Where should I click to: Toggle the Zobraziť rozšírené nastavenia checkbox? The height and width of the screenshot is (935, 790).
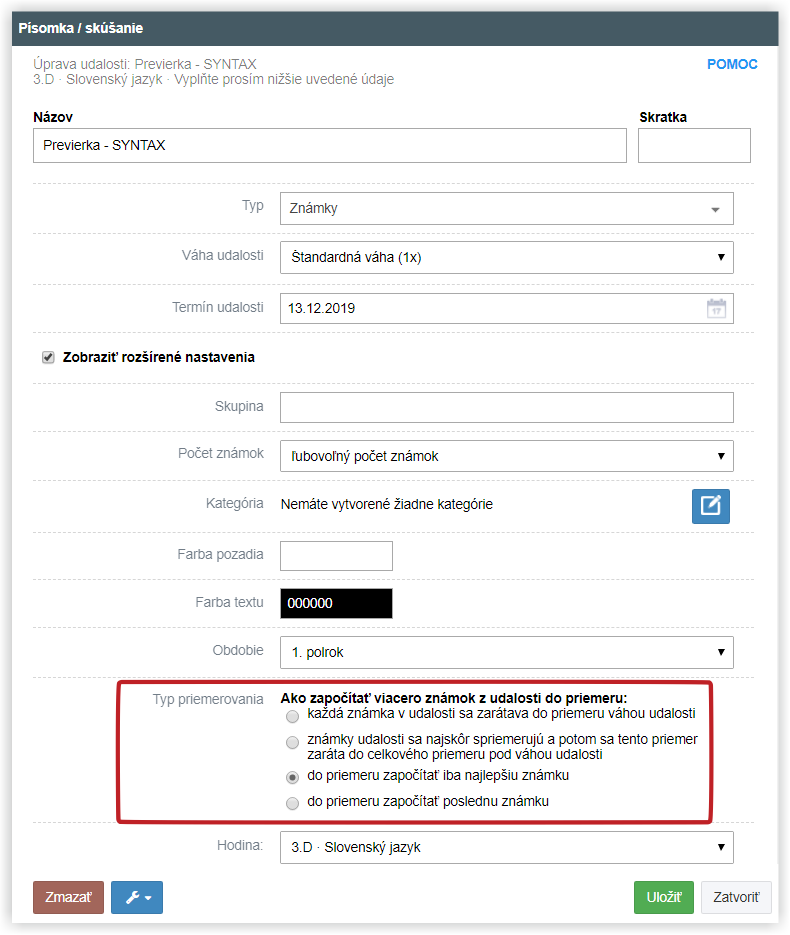click(x=48, y=357)
